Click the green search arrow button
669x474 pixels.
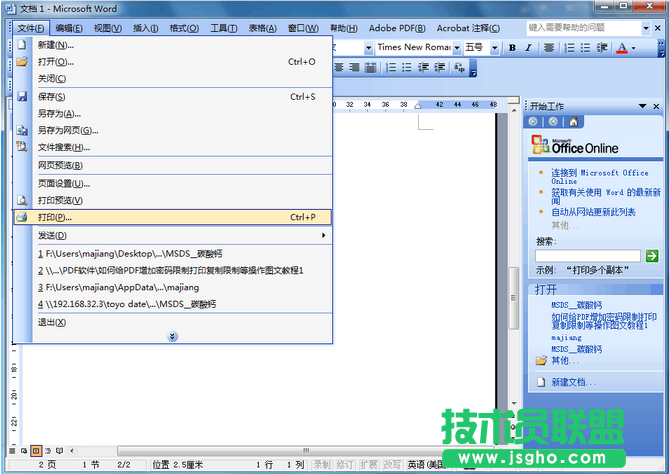(651, 256)
